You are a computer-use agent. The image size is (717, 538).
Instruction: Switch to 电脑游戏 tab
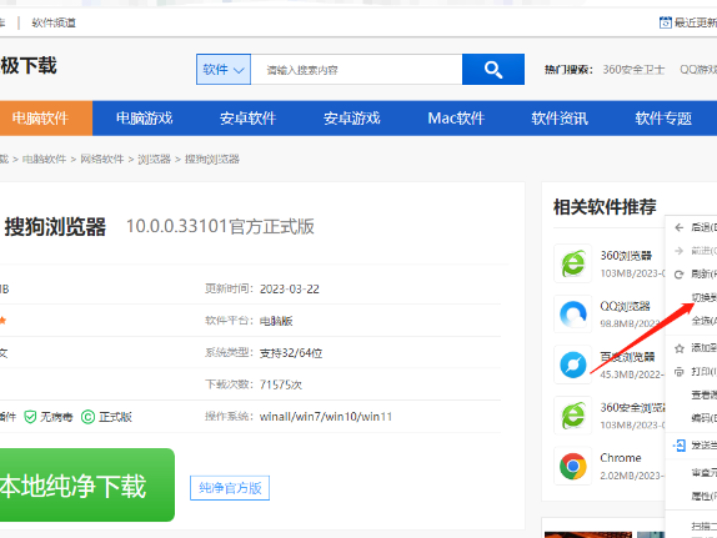(x=144, y=118)
